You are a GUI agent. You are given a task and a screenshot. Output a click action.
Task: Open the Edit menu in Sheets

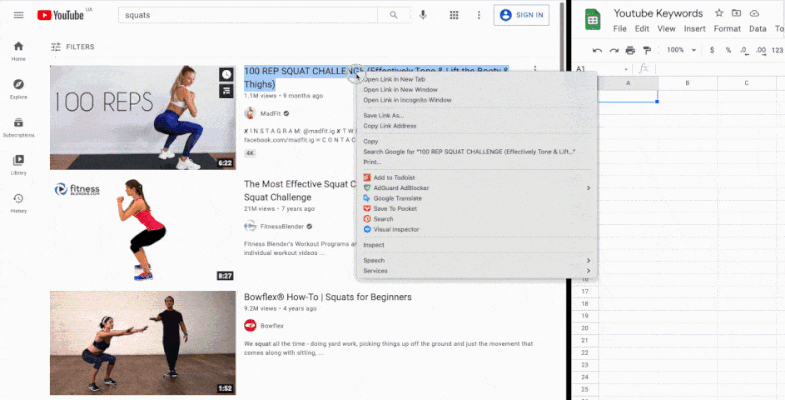tap(642, 29)
